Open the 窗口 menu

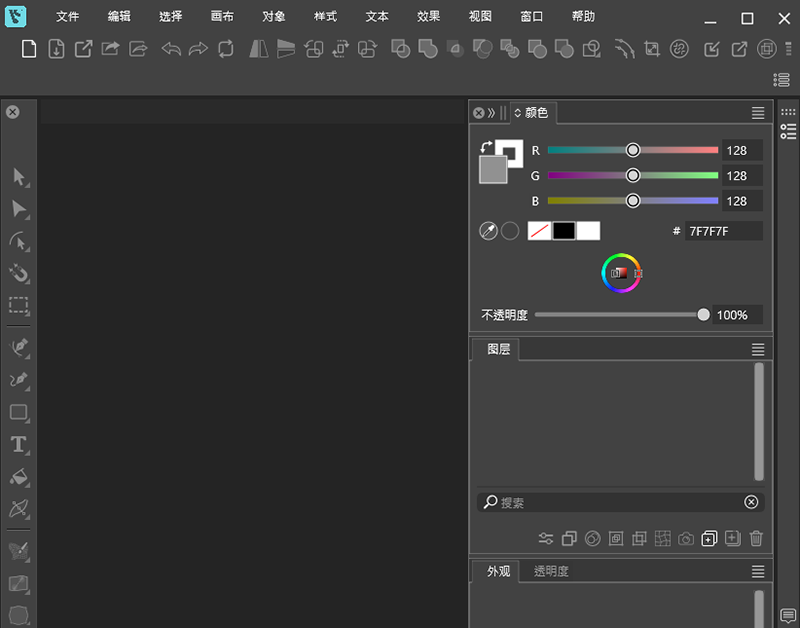click(x=531, y=17)
